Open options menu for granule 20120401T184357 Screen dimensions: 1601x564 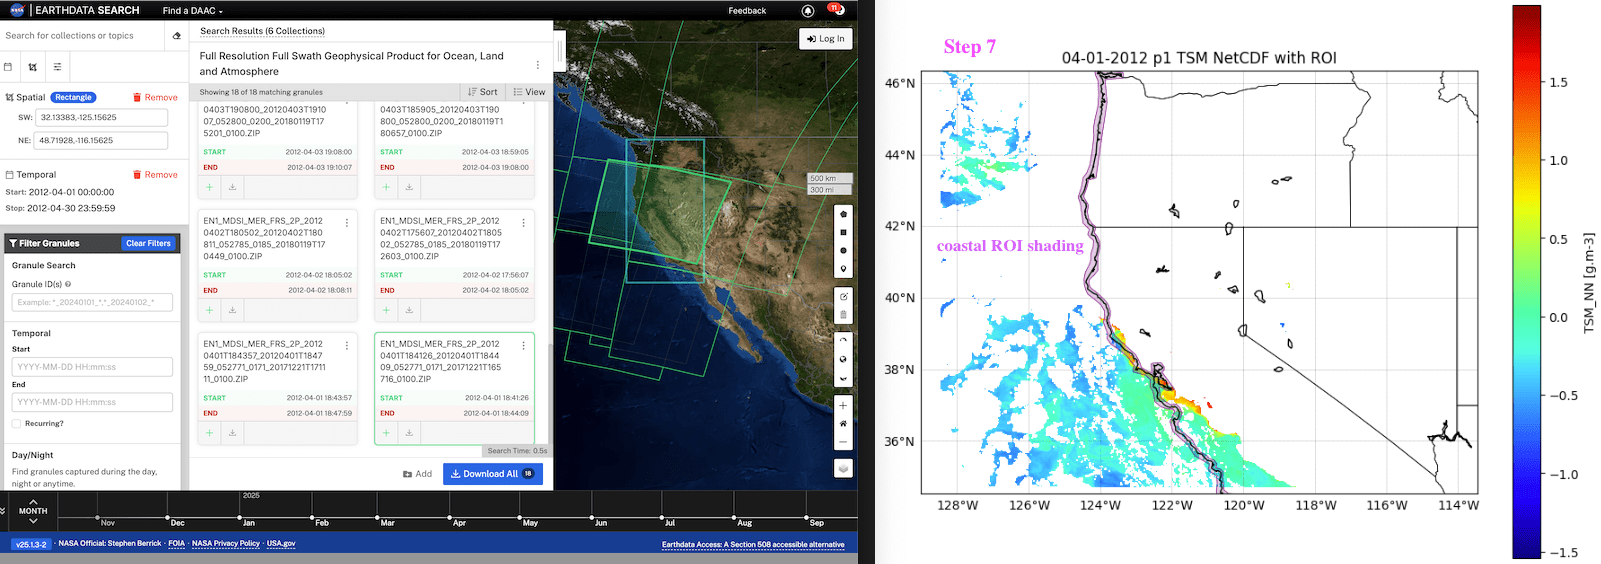click(347, 346)
